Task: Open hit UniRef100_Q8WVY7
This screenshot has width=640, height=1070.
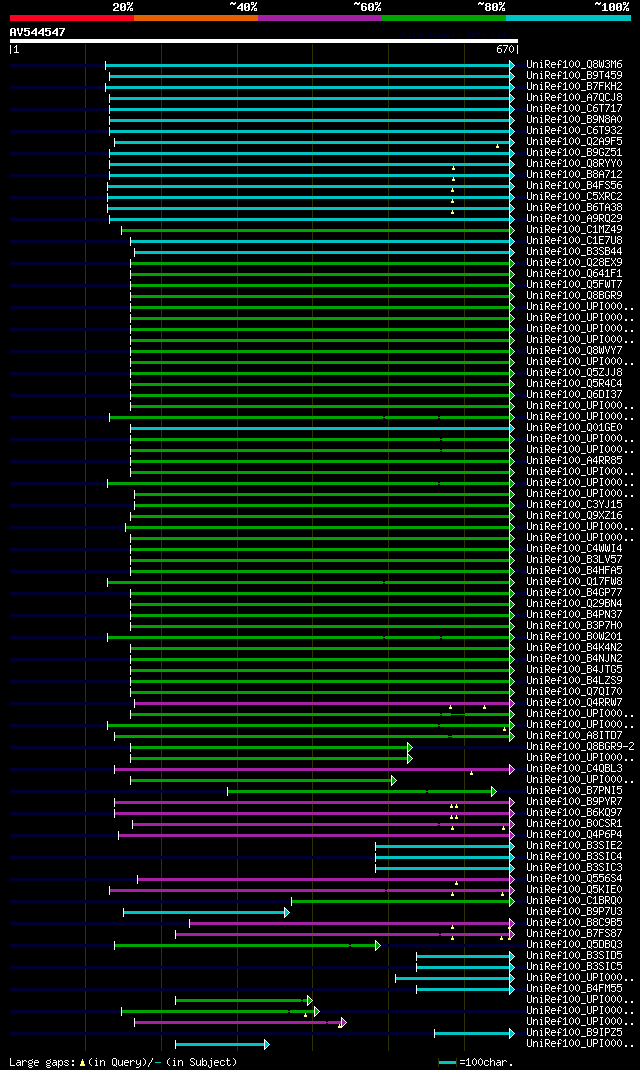Action: pyautogui.click(x=574, y=351)
